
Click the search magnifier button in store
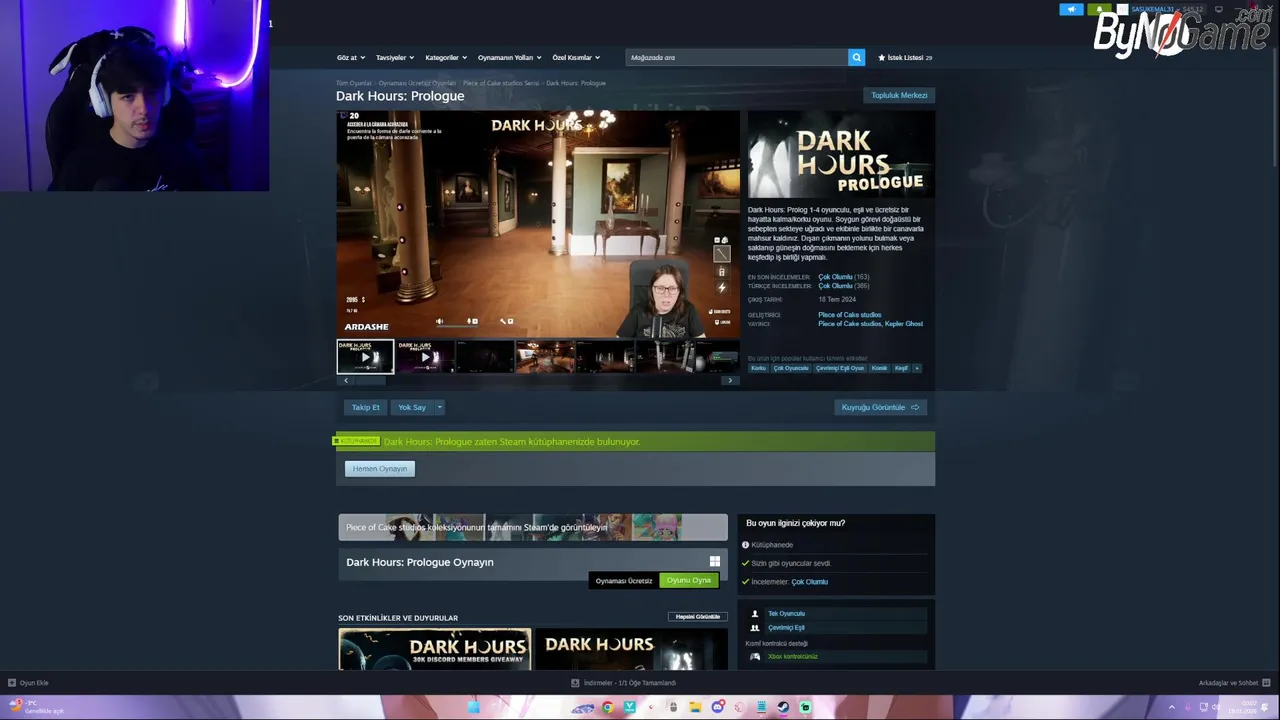coord(856,57)
